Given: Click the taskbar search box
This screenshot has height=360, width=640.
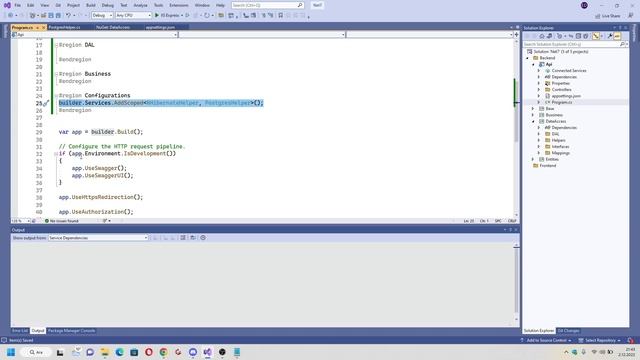Looking at the screenshot, I should coord(37,352).
